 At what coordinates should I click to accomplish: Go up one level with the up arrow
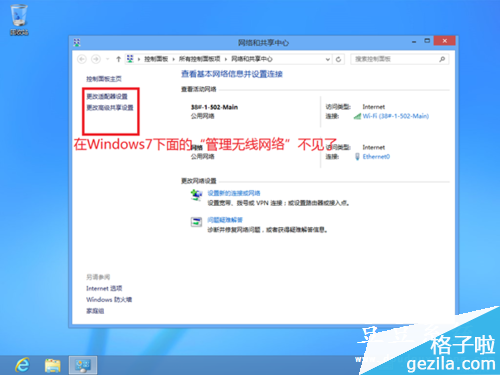pyautogui.click(x=118, y=59)
